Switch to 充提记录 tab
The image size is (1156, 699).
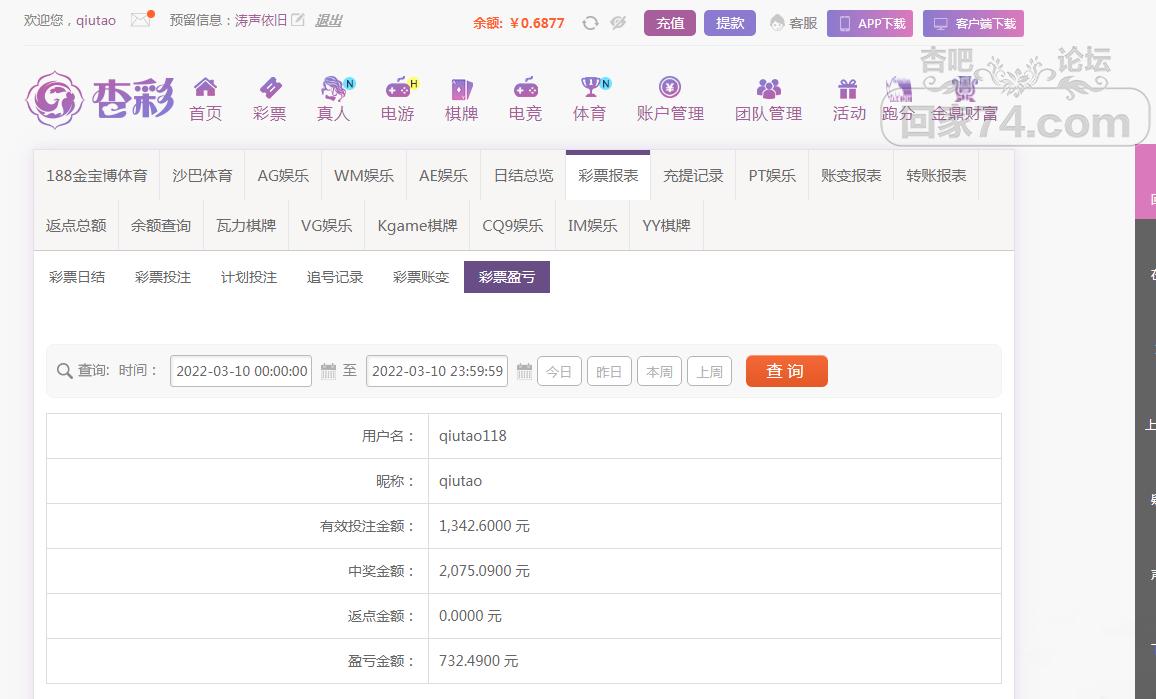[x=693, y=175]
